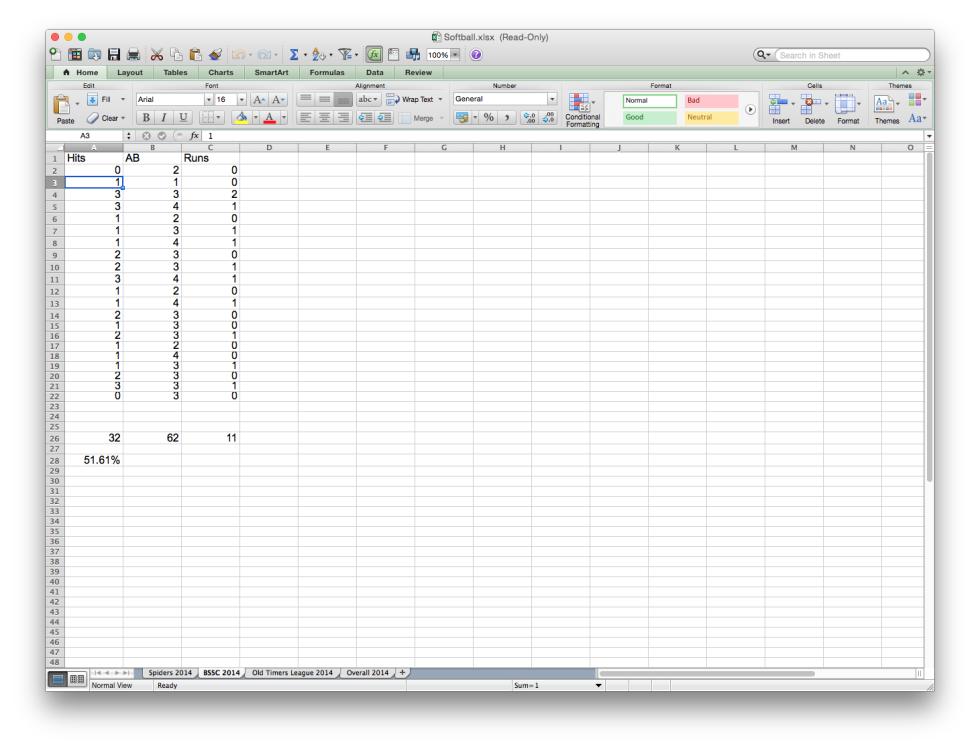Apply red font color A

pos(269,117)
